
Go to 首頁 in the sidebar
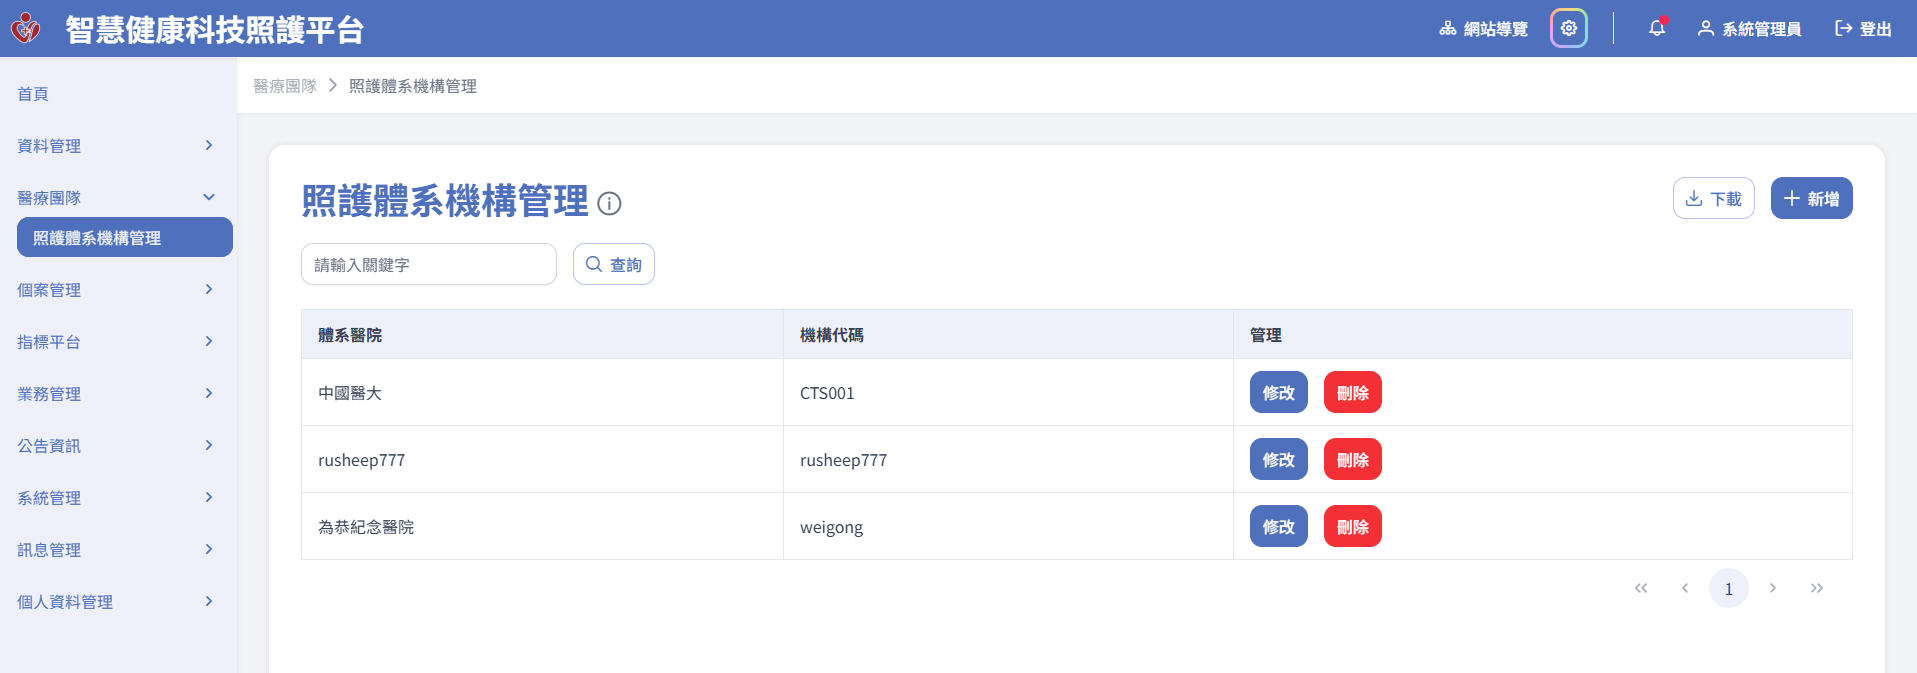click(33, 94)
